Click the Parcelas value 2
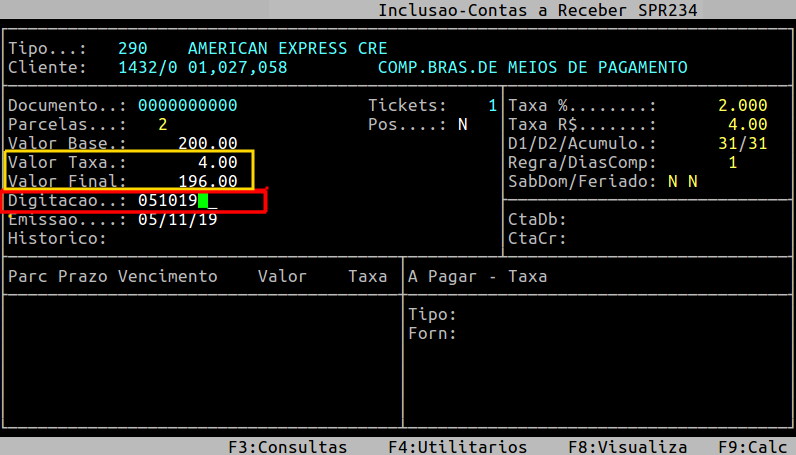Image resolution: width=796 pixels, height=455 pixels. [x=163, y=125]
